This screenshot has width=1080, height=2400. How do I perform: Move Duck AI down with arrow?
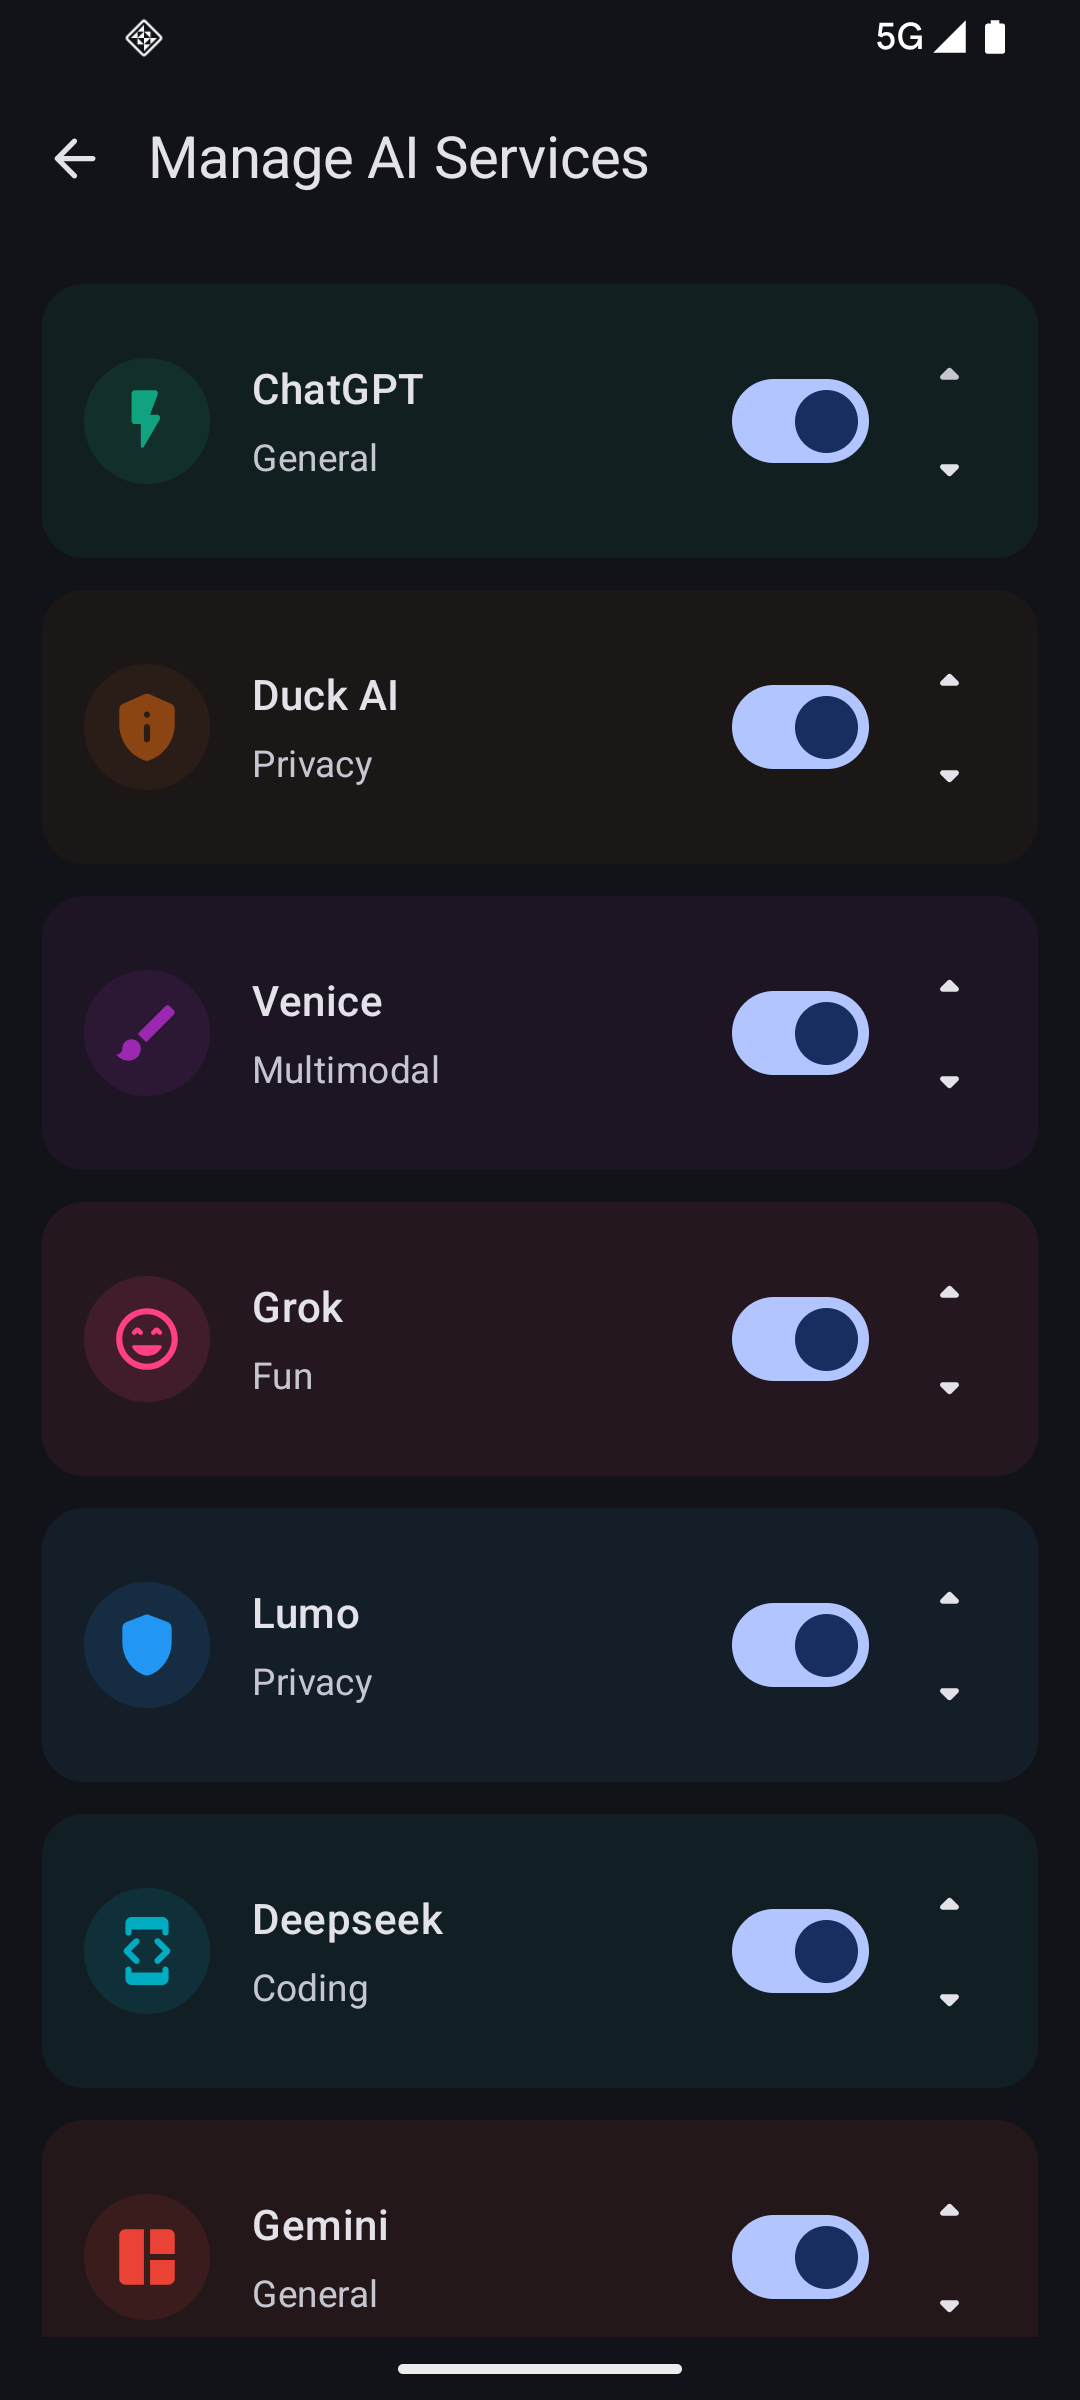coord(949,776)
